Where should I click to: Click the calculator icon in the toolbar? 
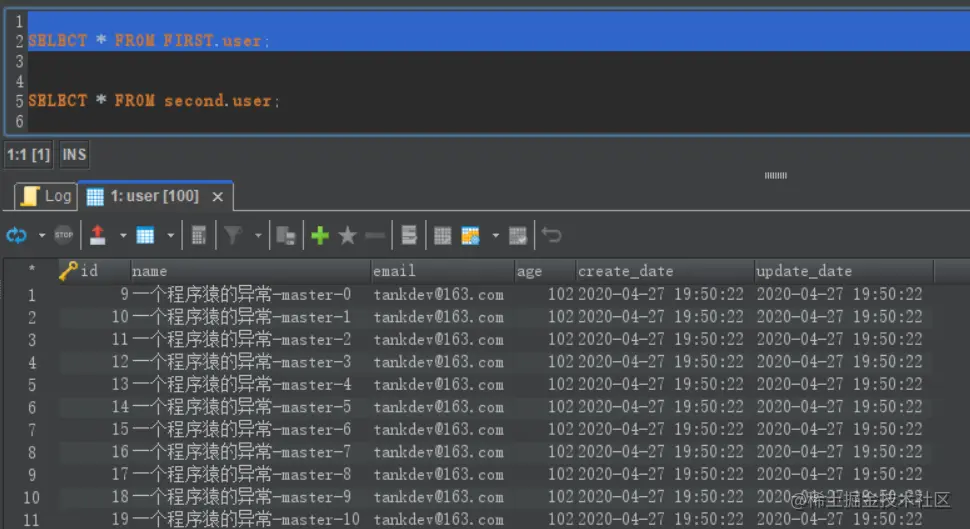pyautogui.click(x=199, y=235)
